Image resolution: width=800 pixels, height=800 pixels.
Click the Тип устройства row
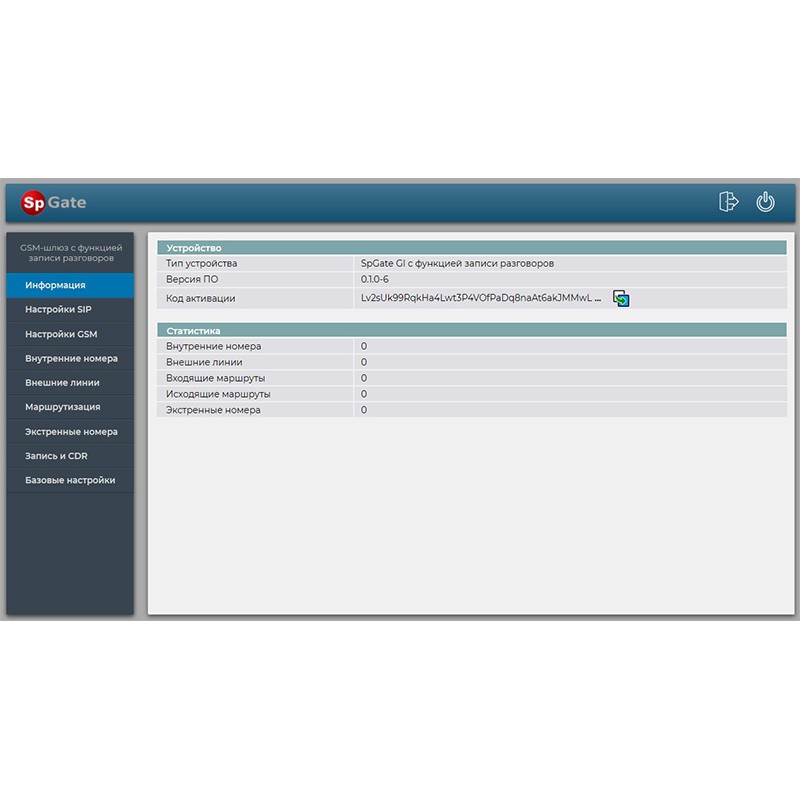[471, 263]
